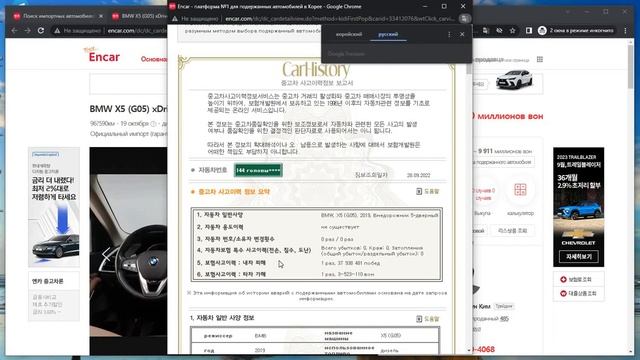Go forward in the background Chrome window
This screenshot has width=640, height=360.
pos(27,31)
